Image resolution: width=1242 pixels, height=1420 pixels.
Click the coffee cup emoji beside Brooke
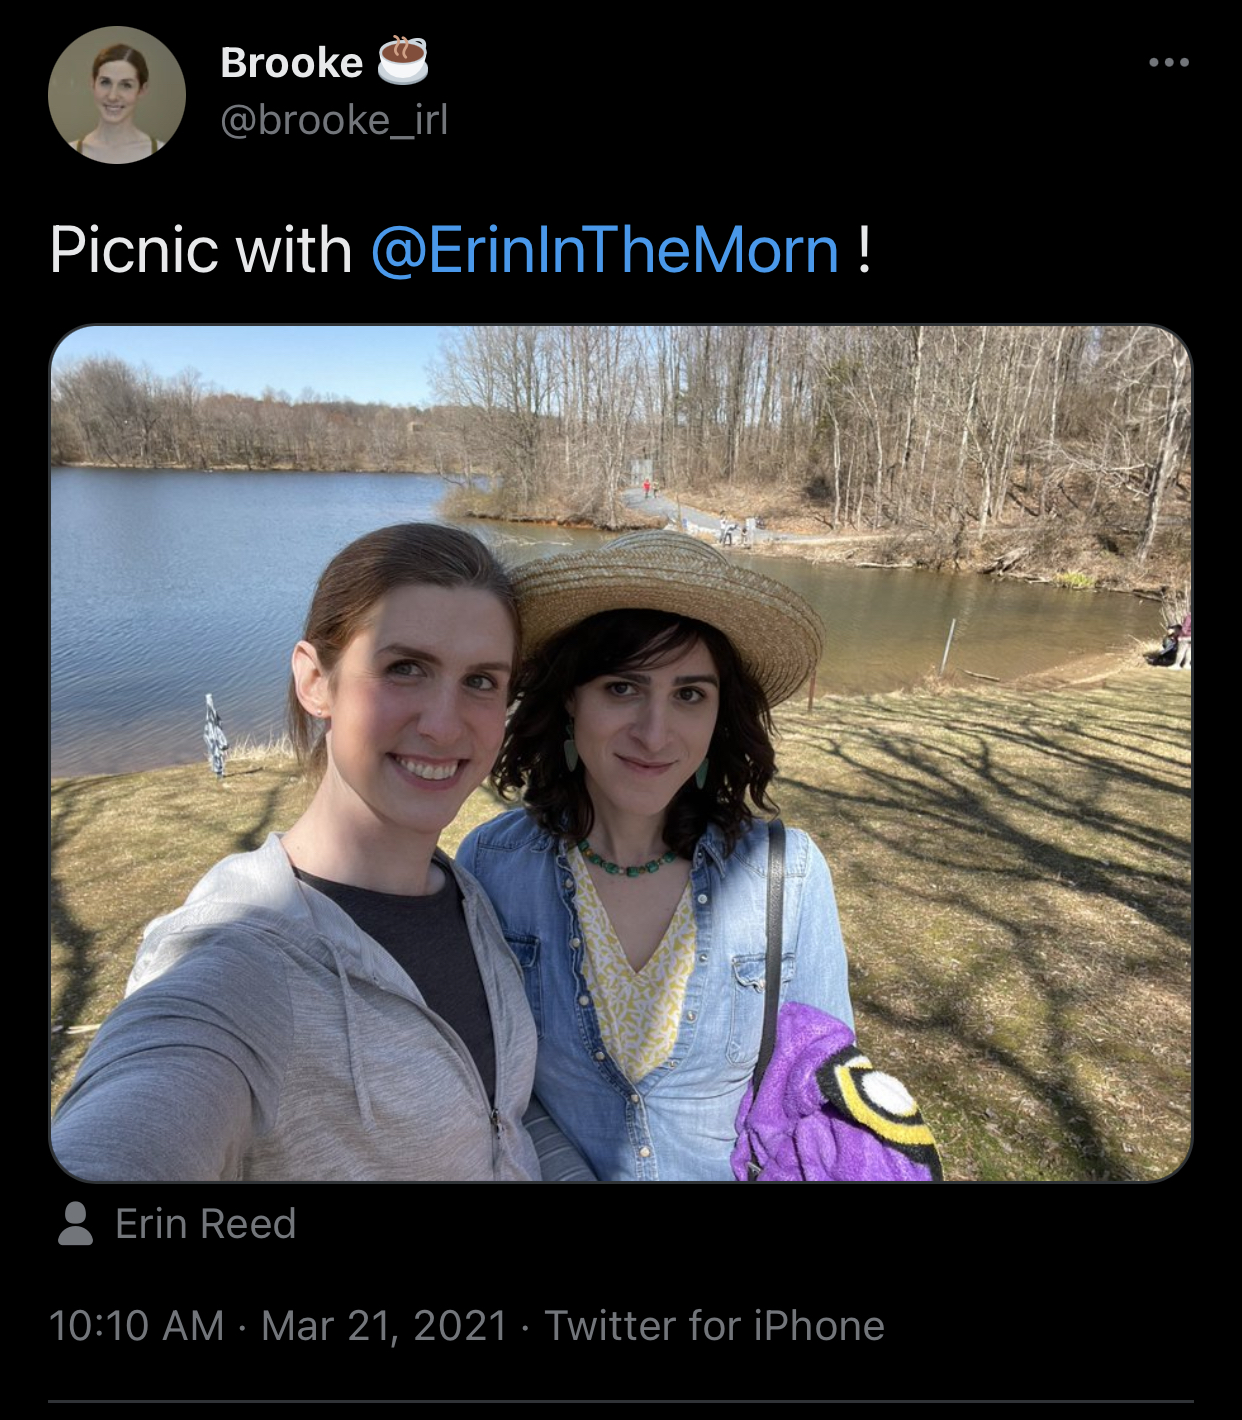click(402, 61)
